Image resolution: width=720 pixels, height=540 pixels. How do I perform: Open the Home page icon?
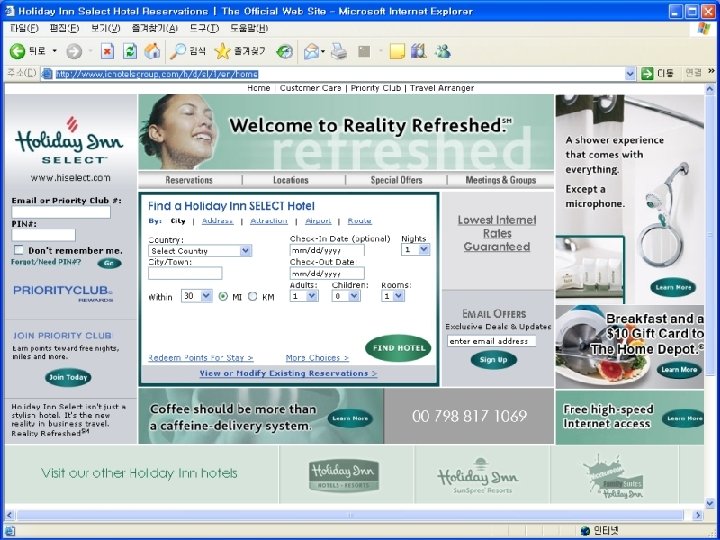coord(152,51)
